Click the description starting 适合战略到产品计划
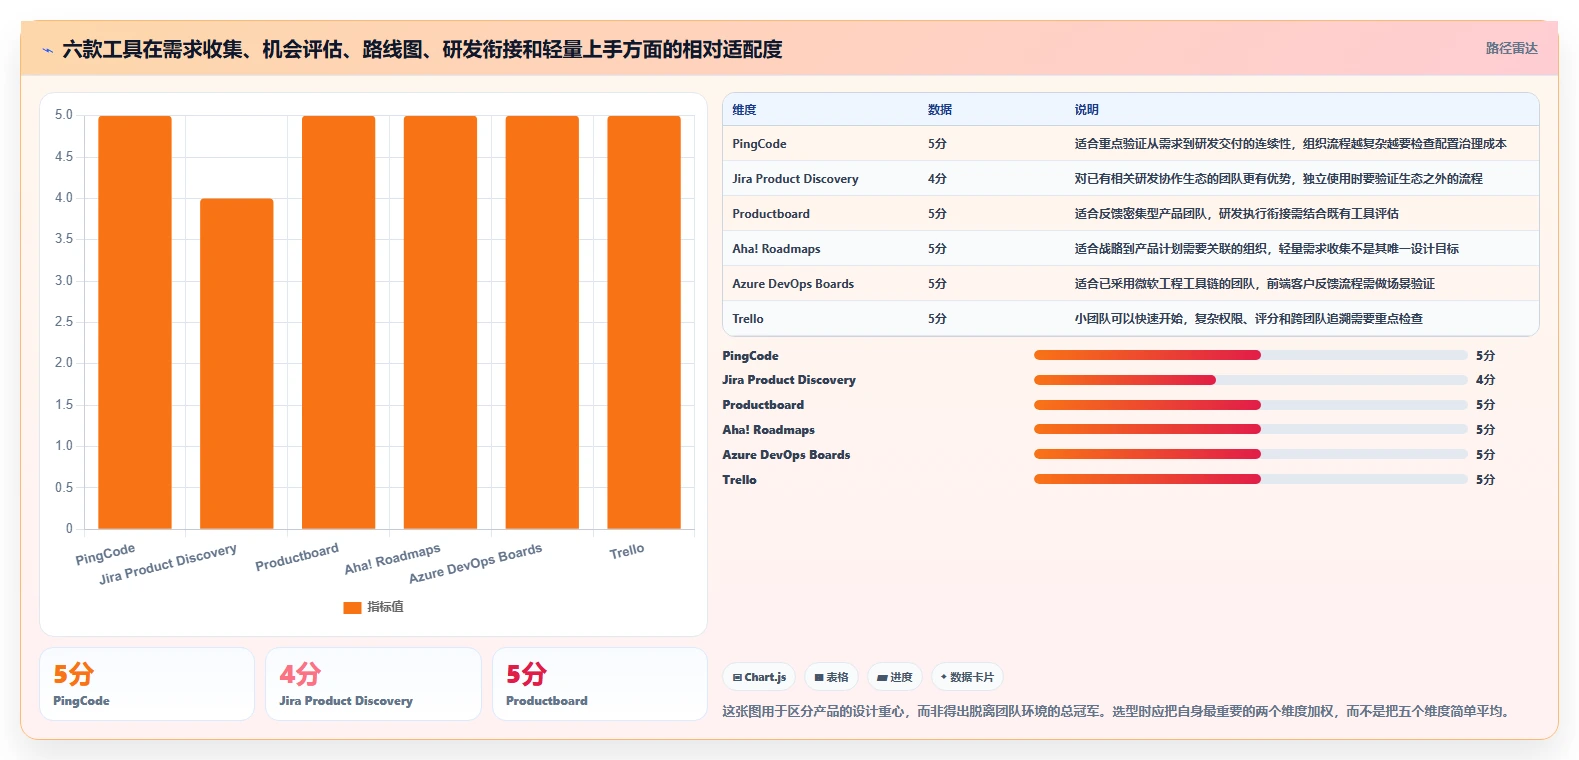The height and width of the screenshot is (760, 1579). tap(1266, 249)
